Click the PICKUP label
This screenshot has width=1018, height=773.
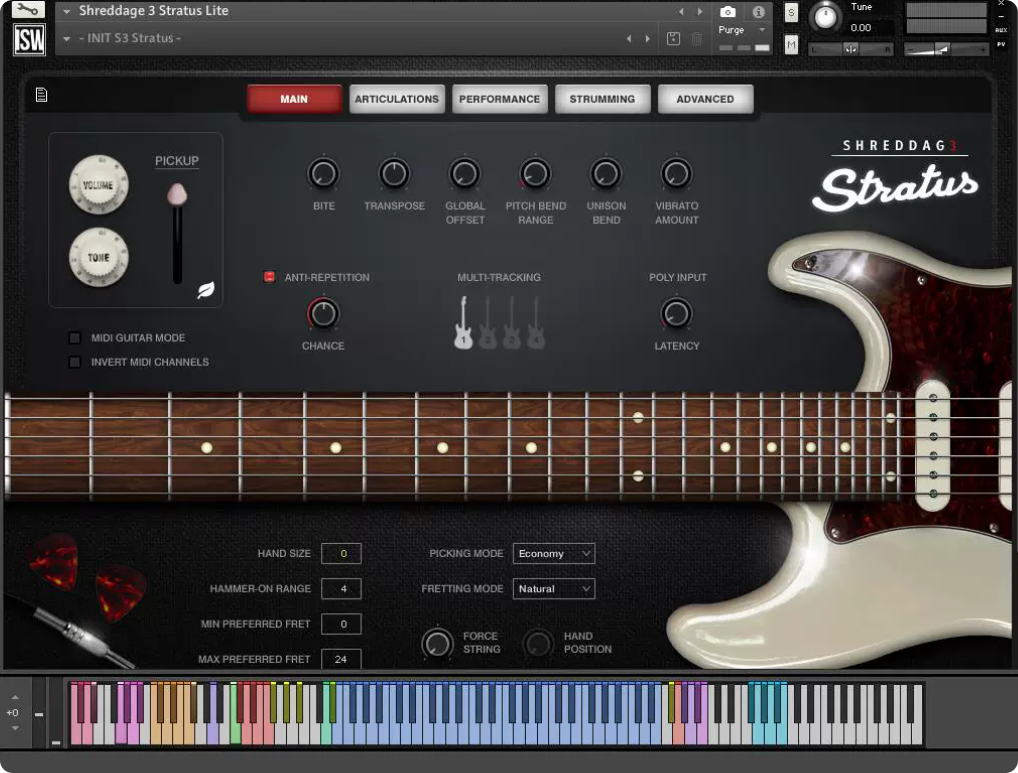click(x=177, y=161)
